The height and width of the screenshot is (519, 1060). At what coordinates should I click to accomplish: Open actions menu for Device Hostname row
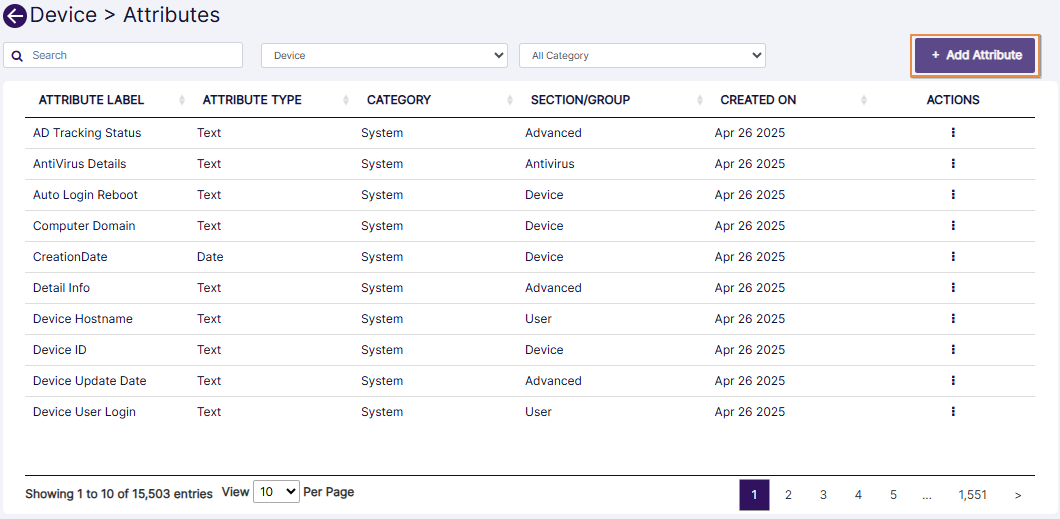point(953,319)
